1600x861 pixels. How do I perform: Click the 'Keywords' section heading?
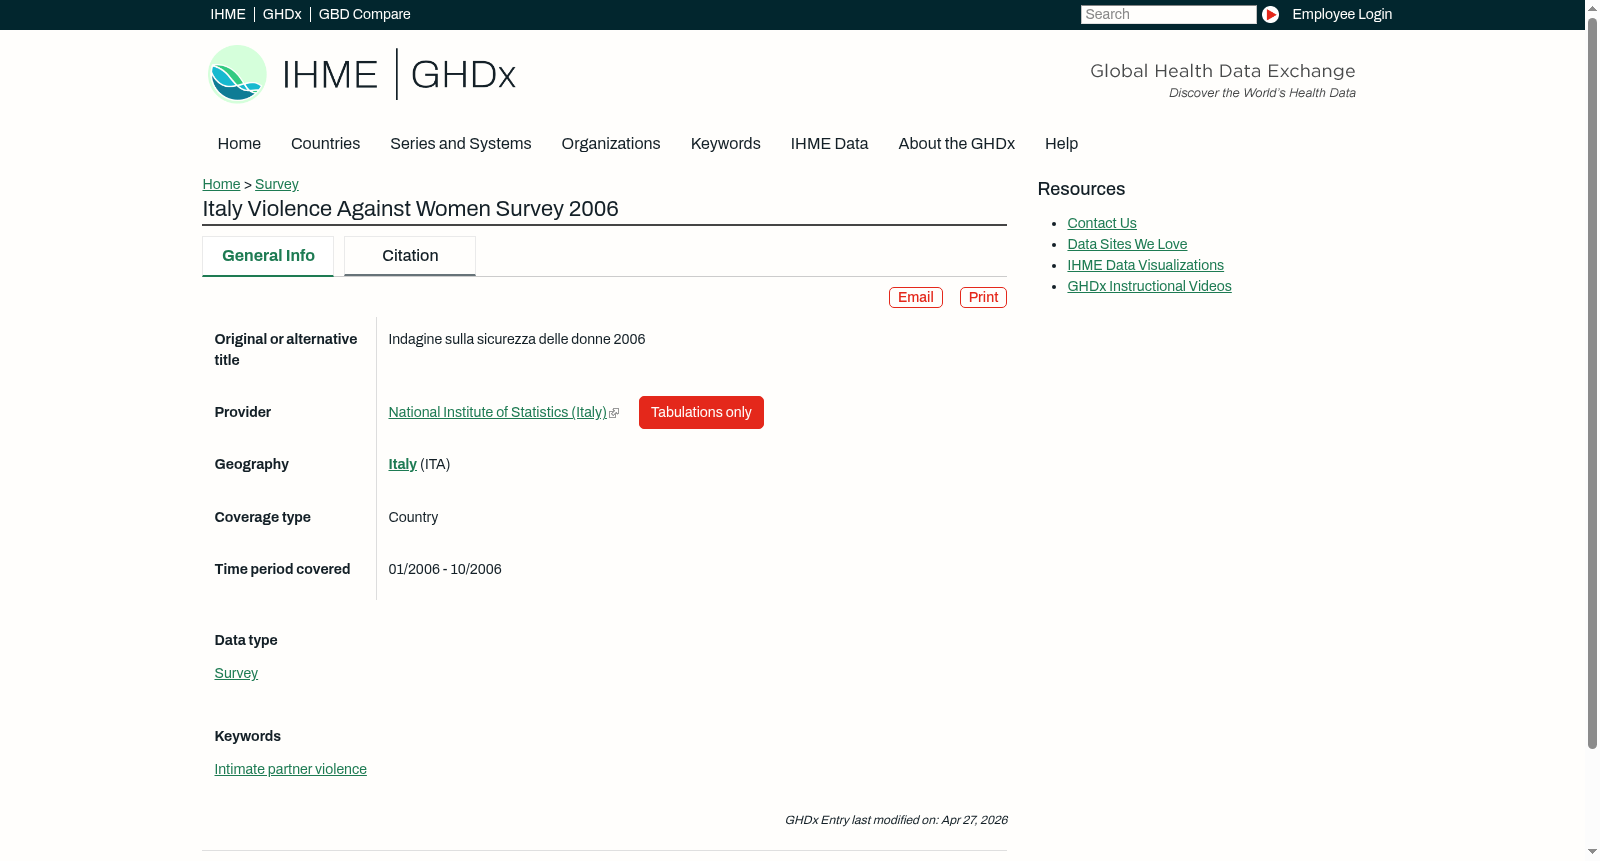[248, 736]
